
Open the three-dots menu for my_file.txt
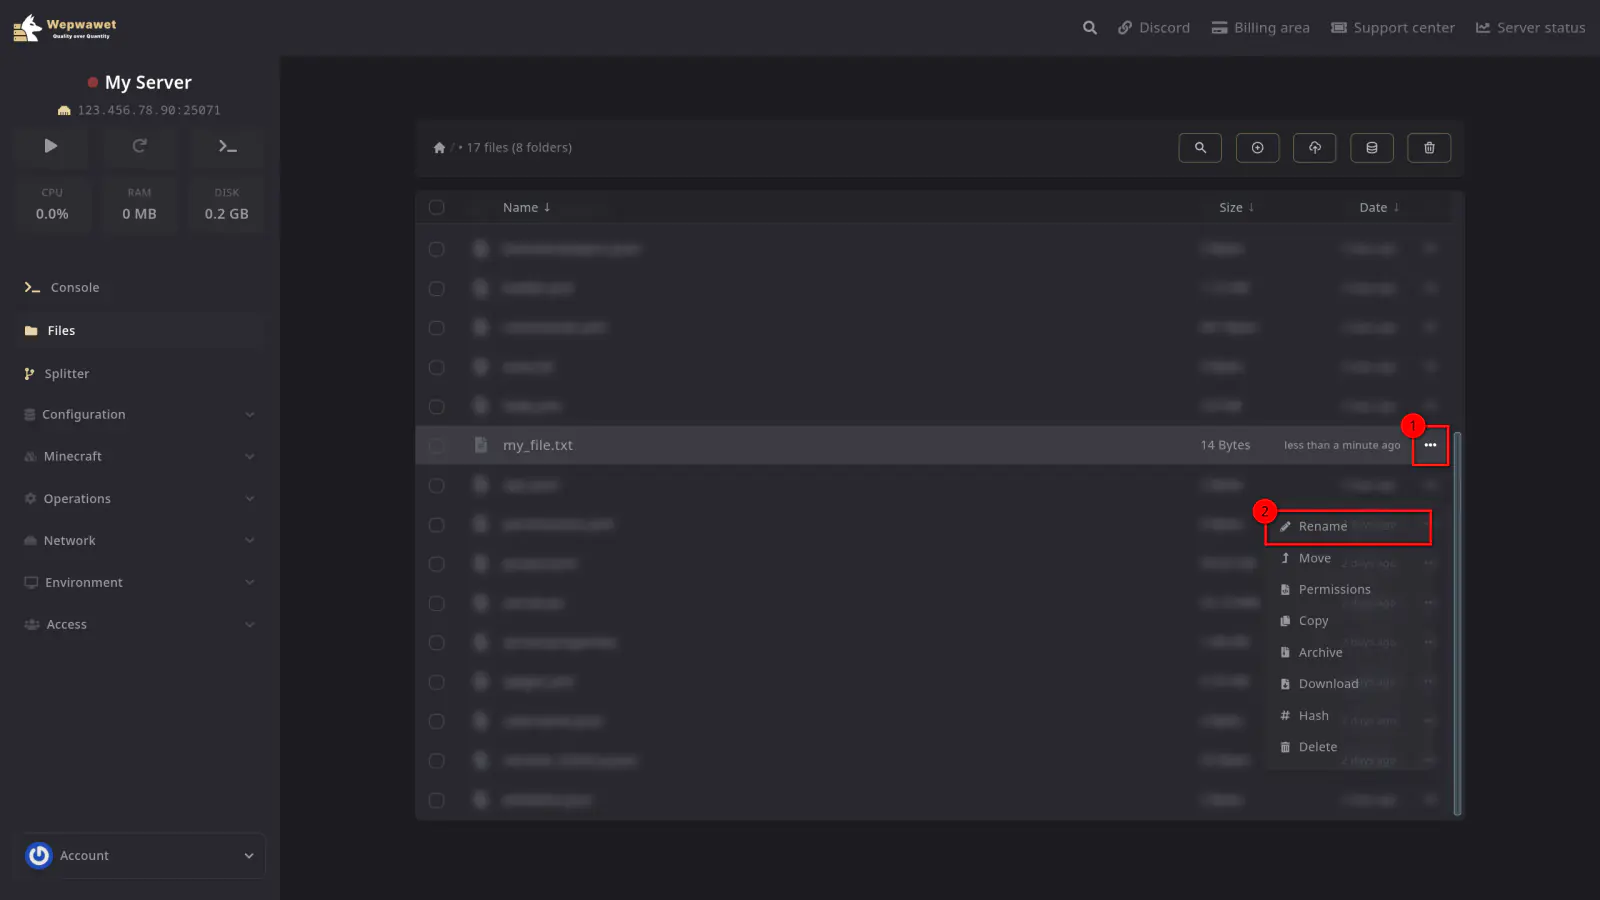(x=1430, y=445)
